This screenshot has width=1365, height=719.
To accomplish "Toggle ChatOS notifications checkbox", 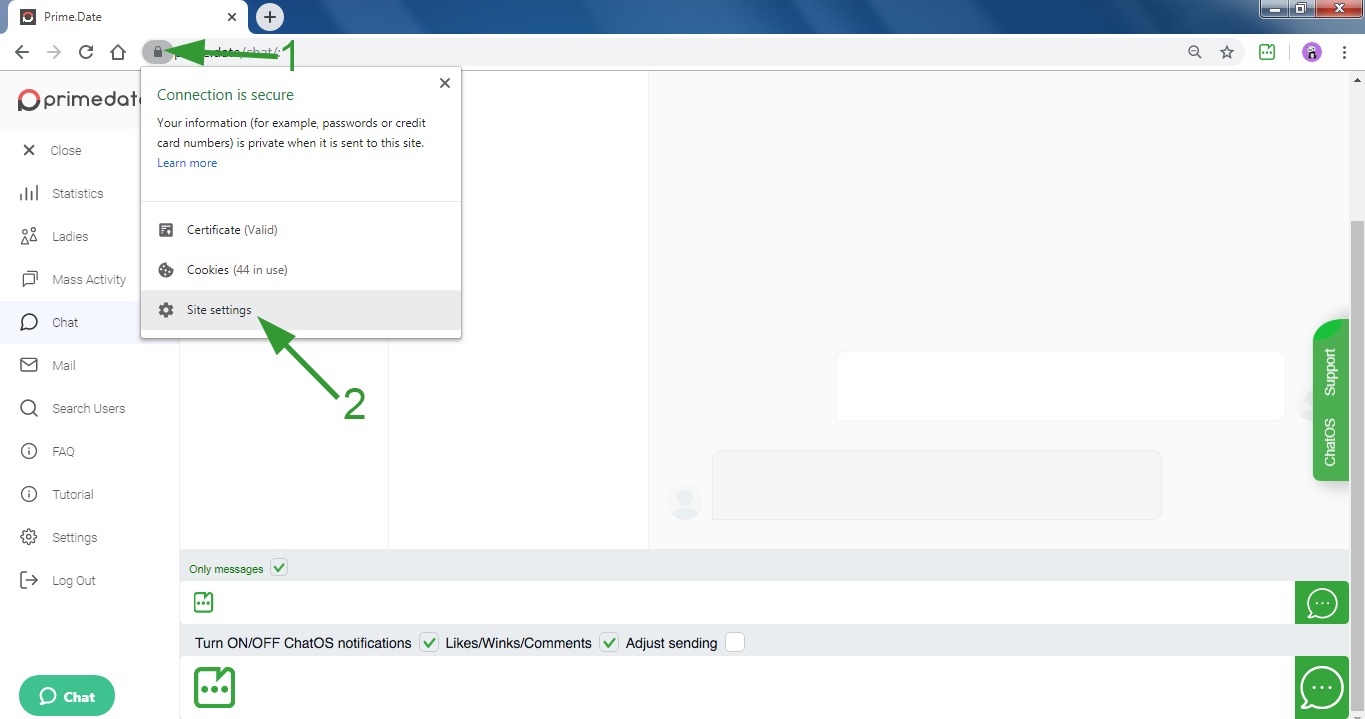I will click(429, 642).
